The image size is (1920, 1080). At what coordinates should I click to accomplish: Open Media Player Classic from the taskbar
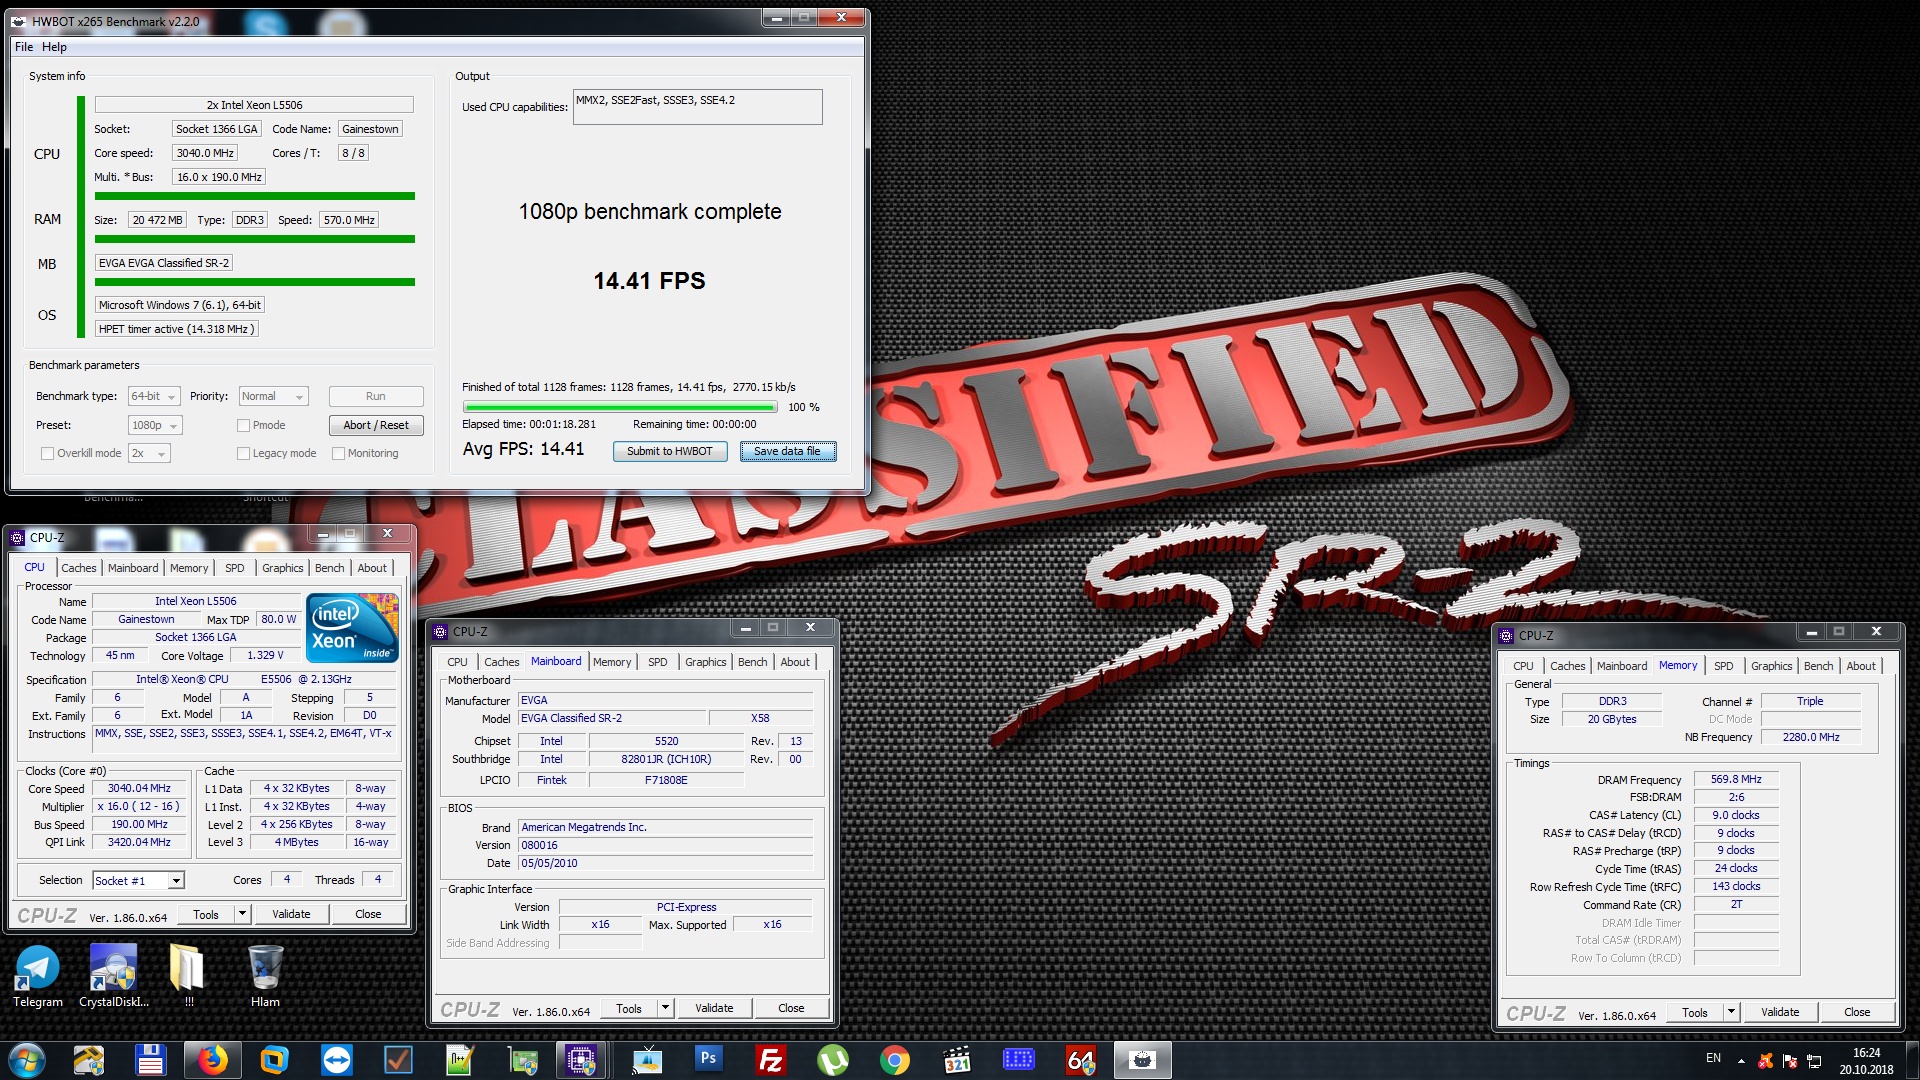956,1059
